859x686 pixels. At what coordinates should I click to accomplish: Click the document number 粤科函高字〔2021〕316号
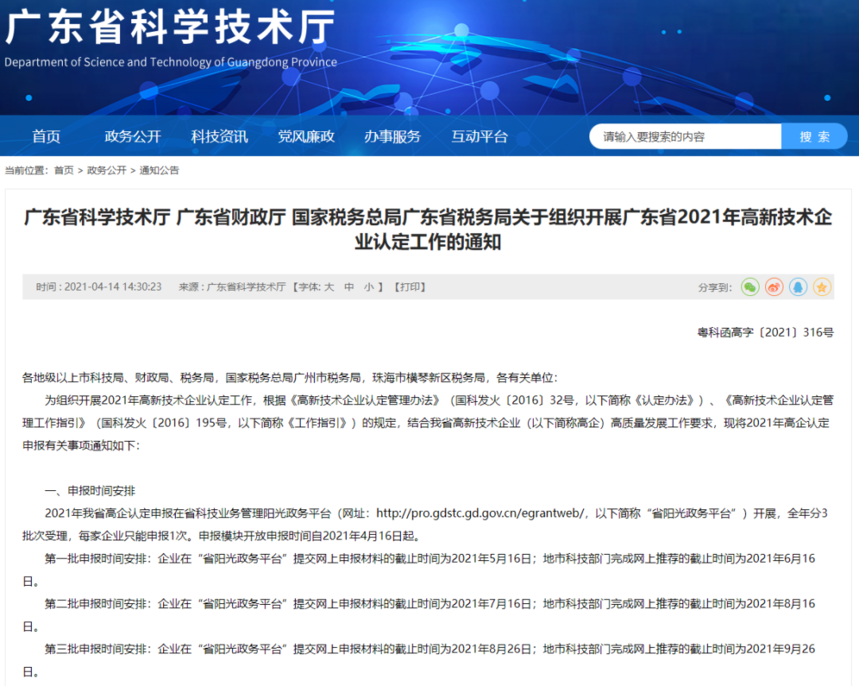point(765,332)
